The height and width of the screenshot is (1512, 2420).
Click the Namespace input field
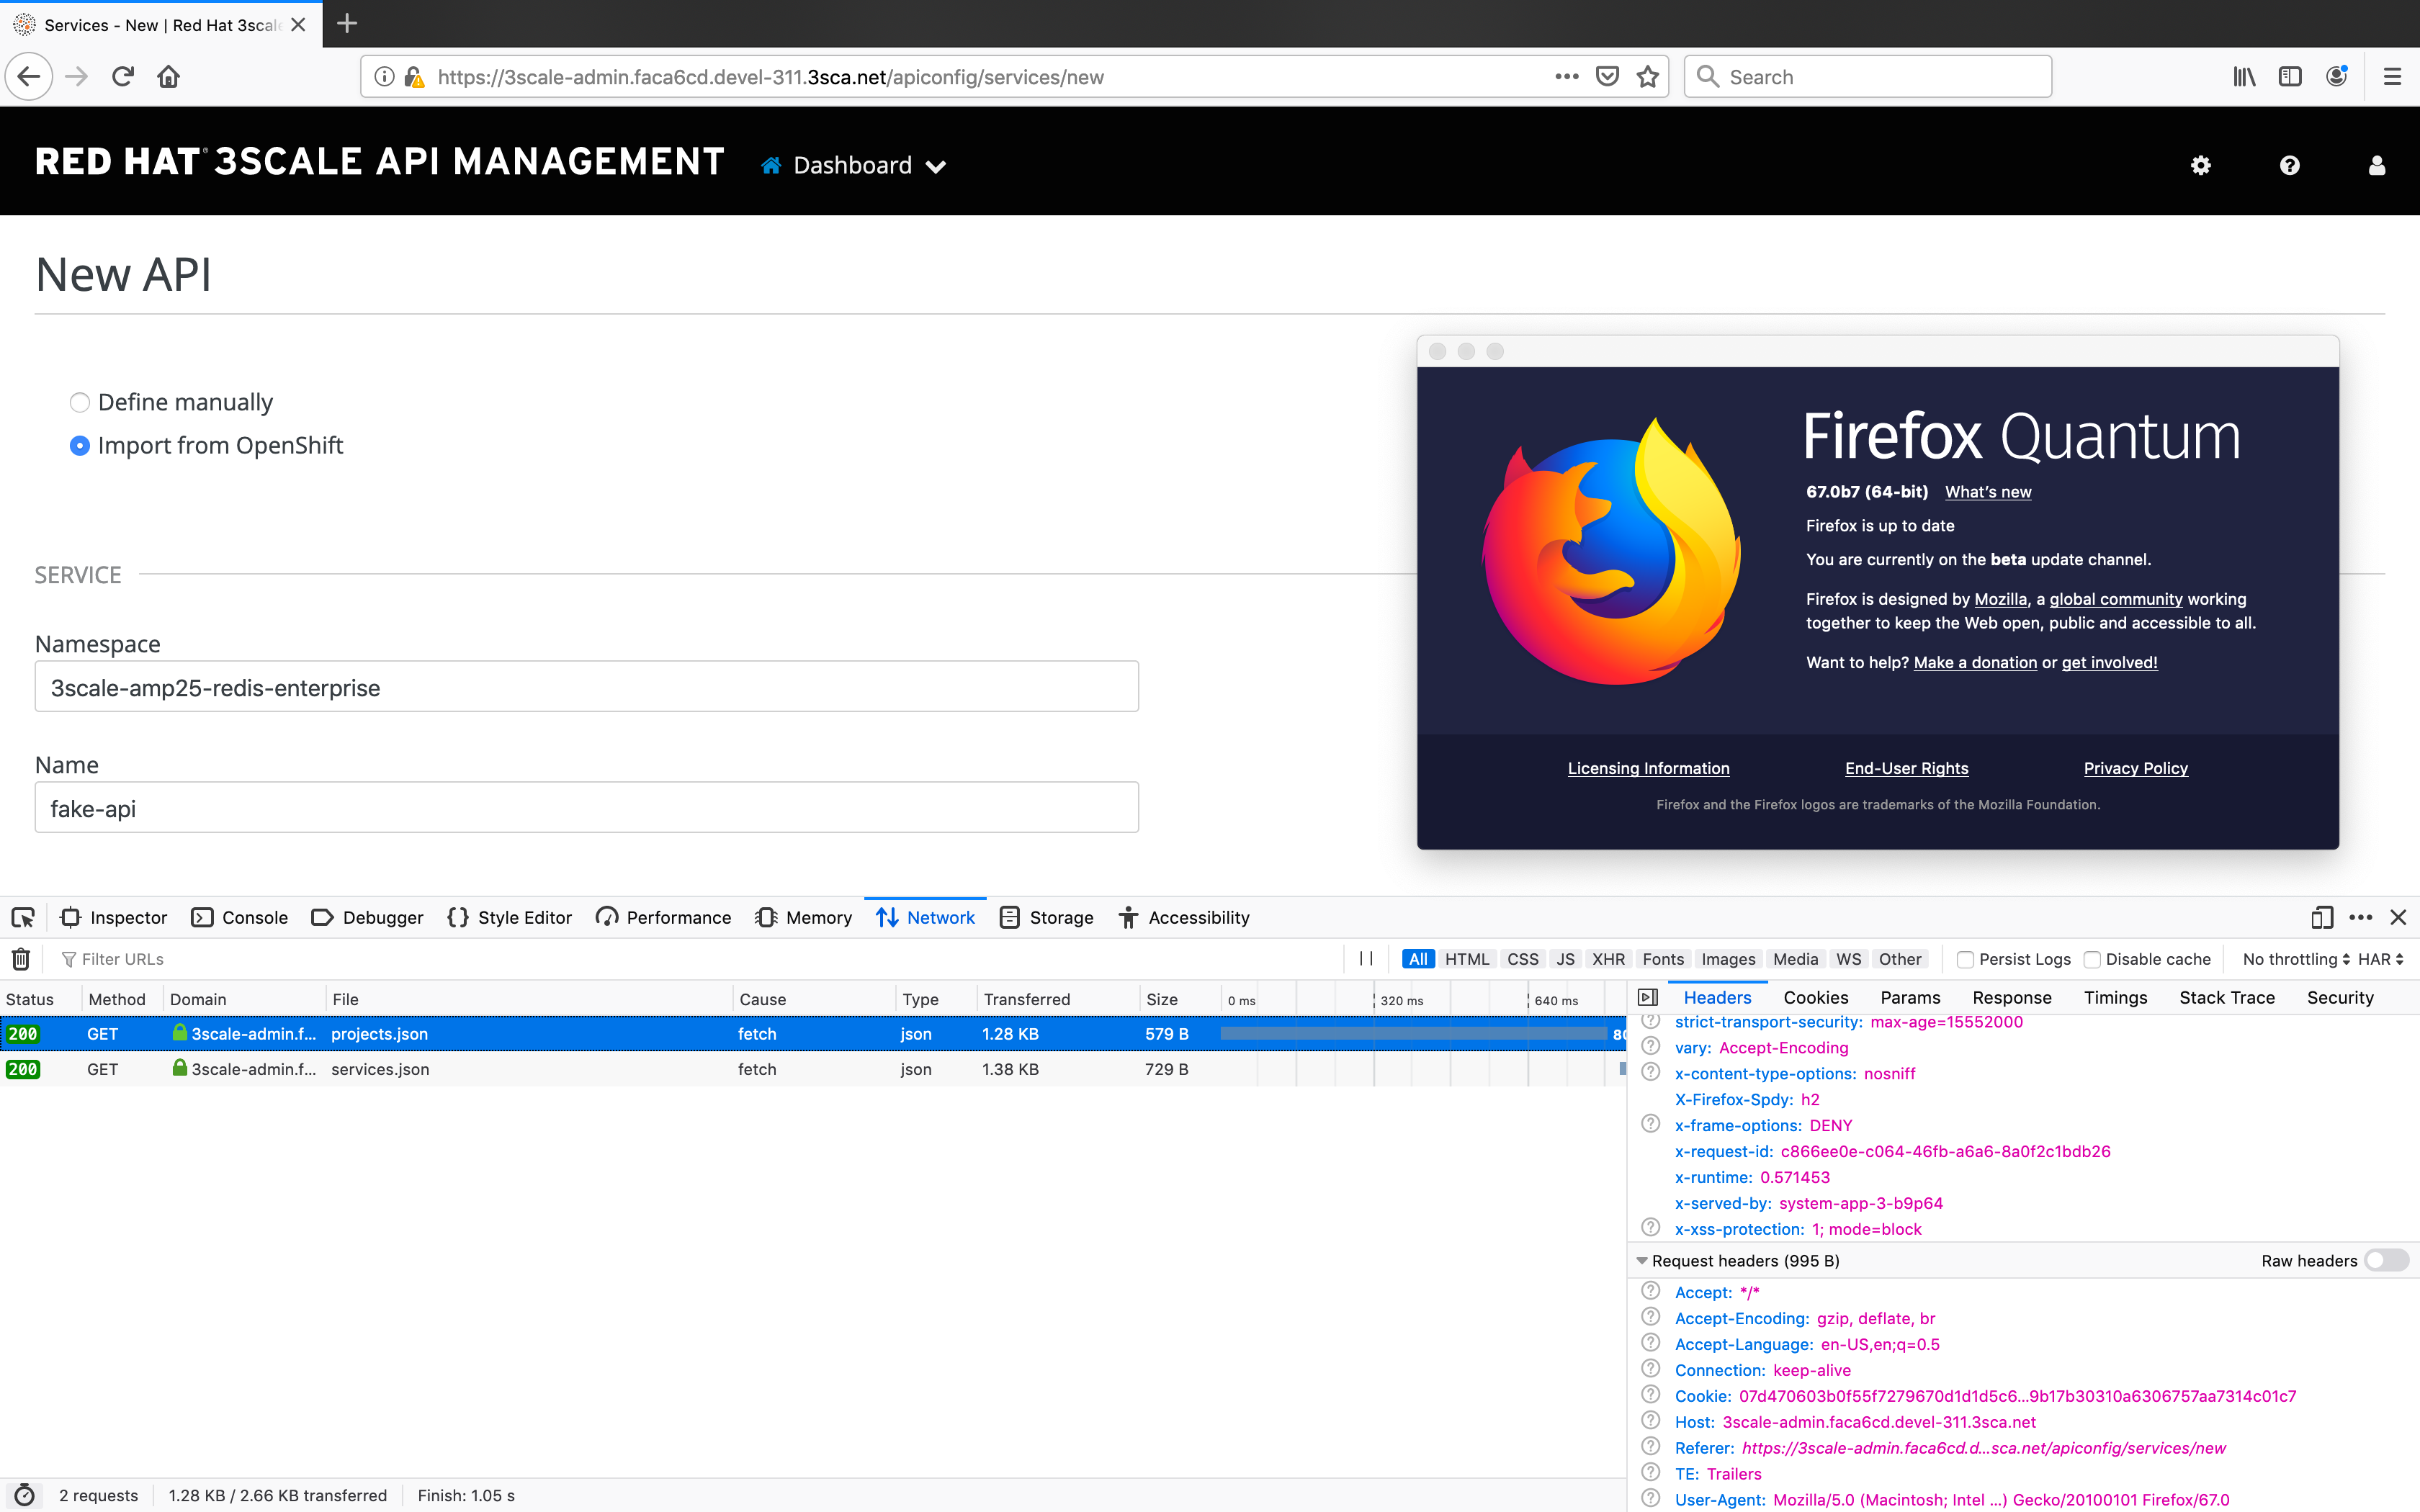tap(586, 687)
